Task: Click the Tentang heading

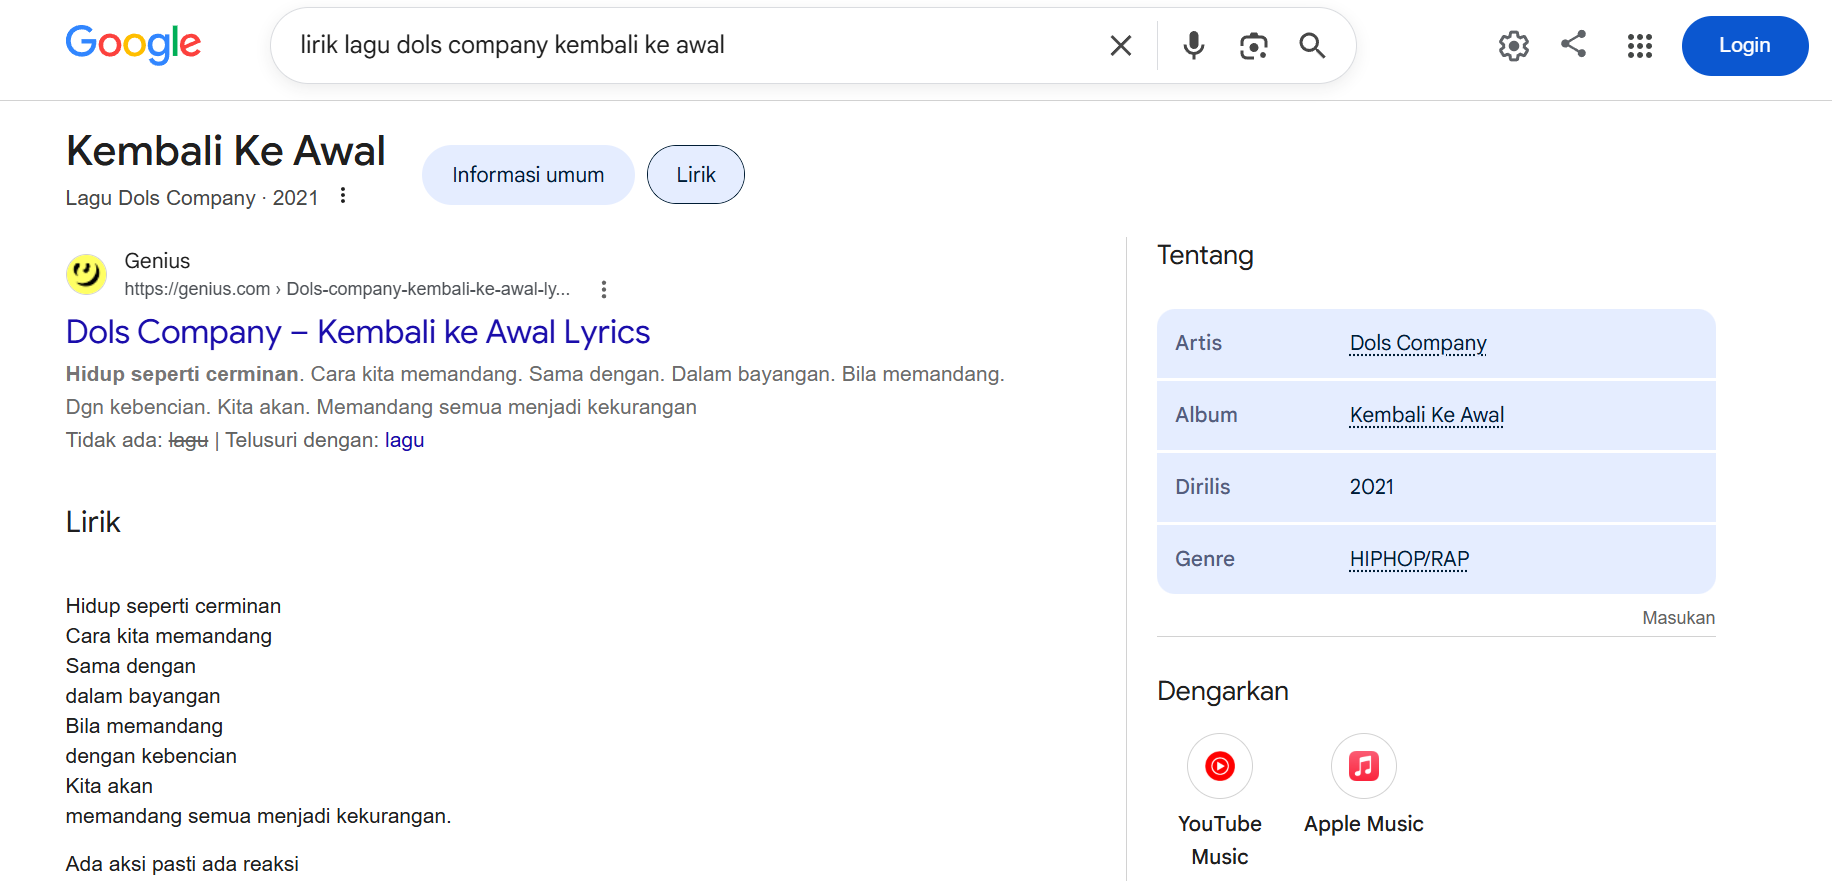Action: pyautogui.click(x=1205, y=256)
